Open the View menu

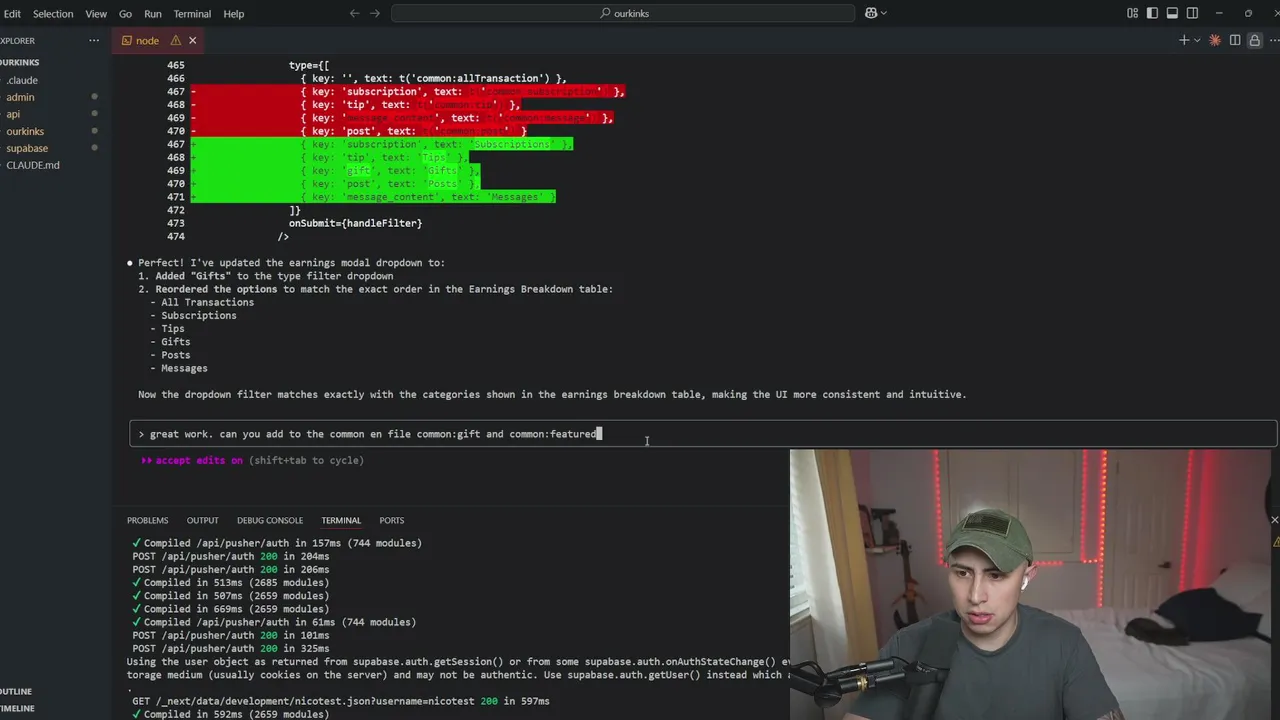click(x=96, y=14)
